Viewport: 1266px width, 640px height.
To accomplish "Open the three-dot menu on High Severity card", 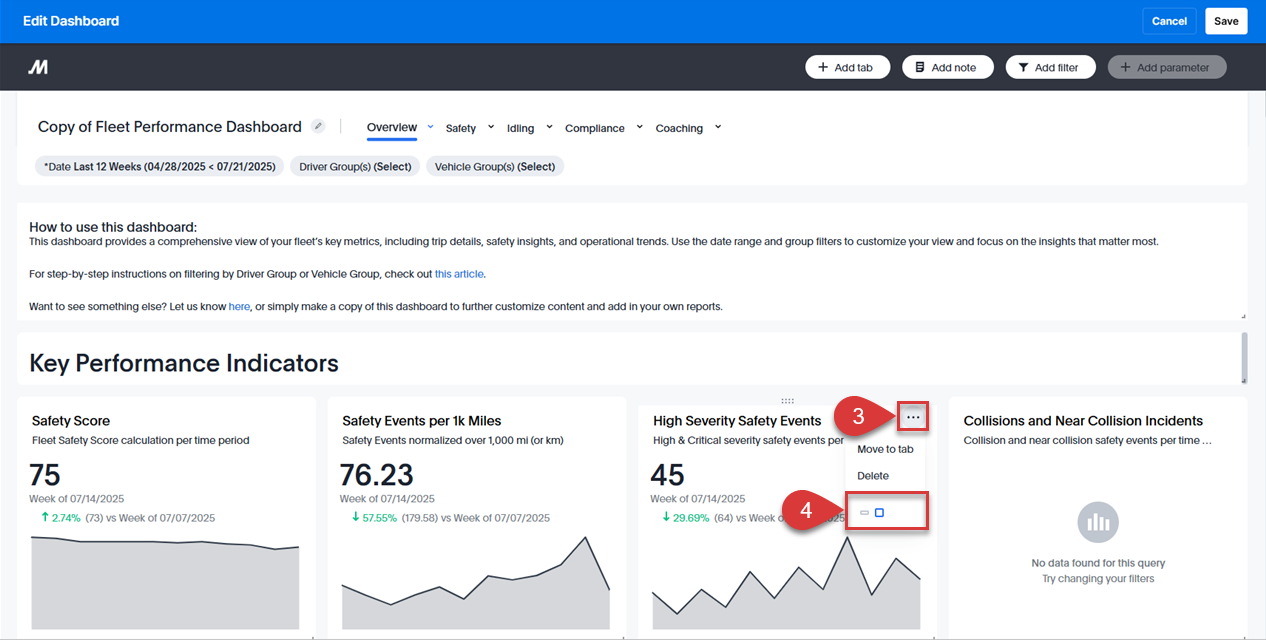I will [x=912, y=417].
